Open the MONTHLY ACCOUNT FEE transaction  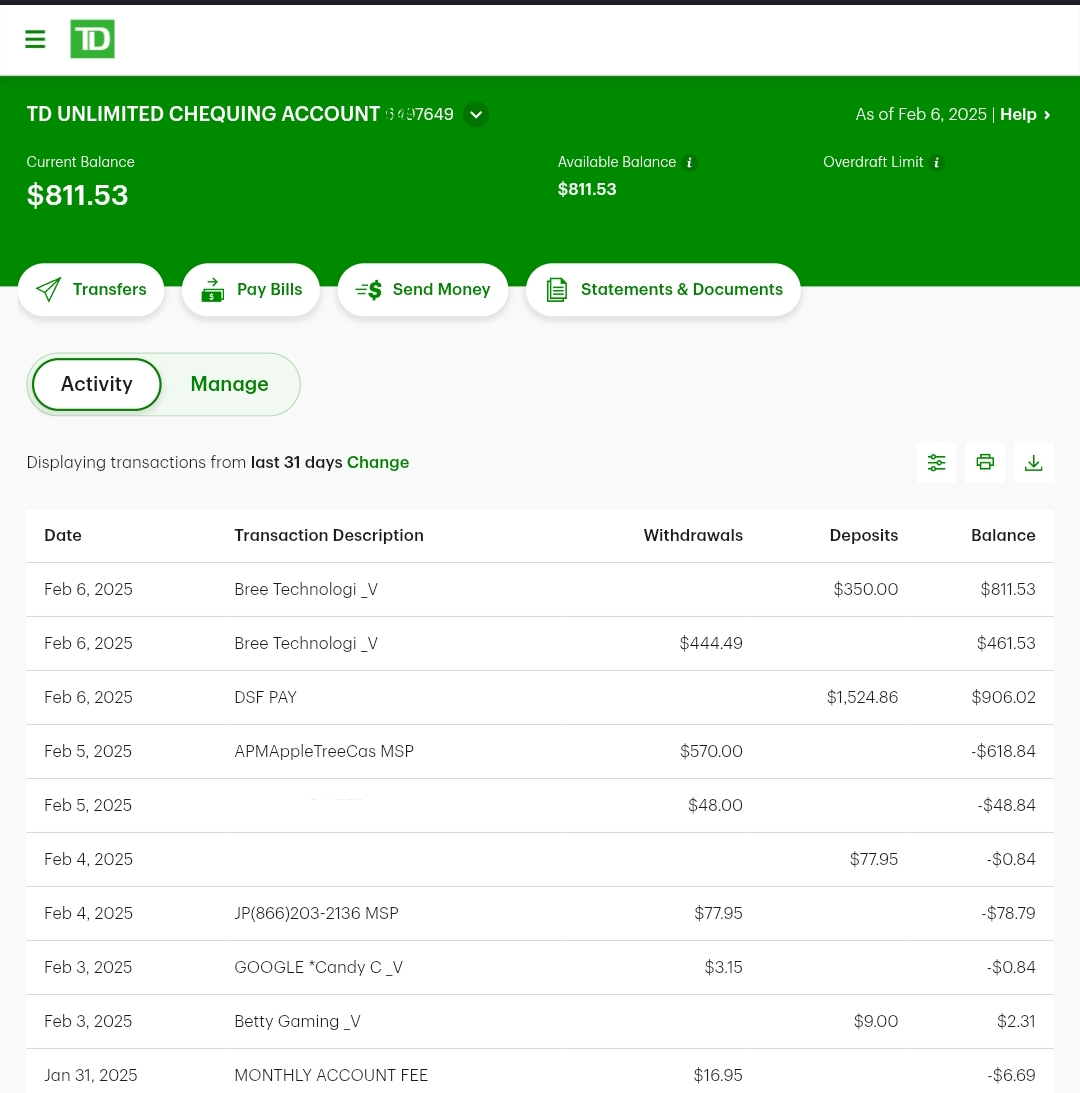pyautogui.click(x=330, y=1075)
